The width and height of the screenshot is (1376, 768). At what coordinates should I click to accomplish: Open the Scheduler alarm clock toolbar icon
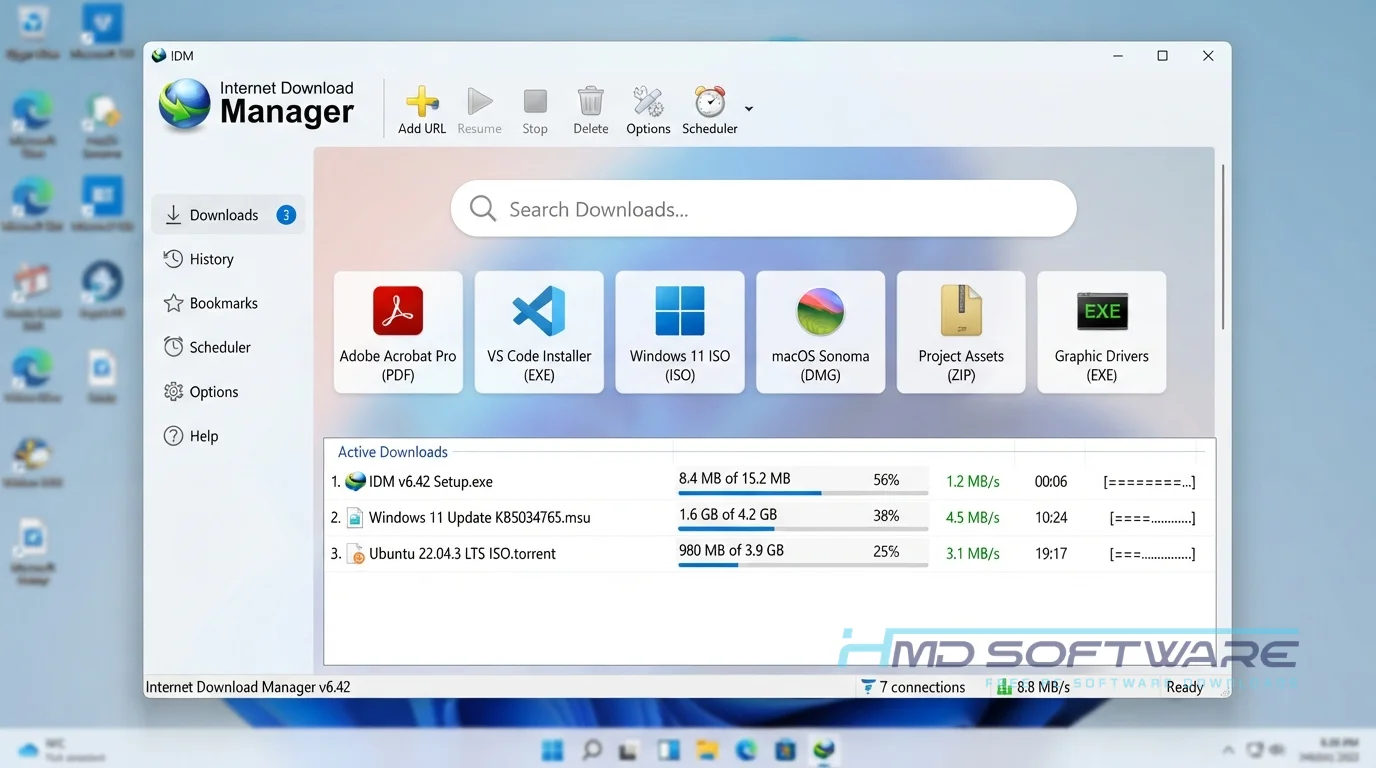(710, 101)
